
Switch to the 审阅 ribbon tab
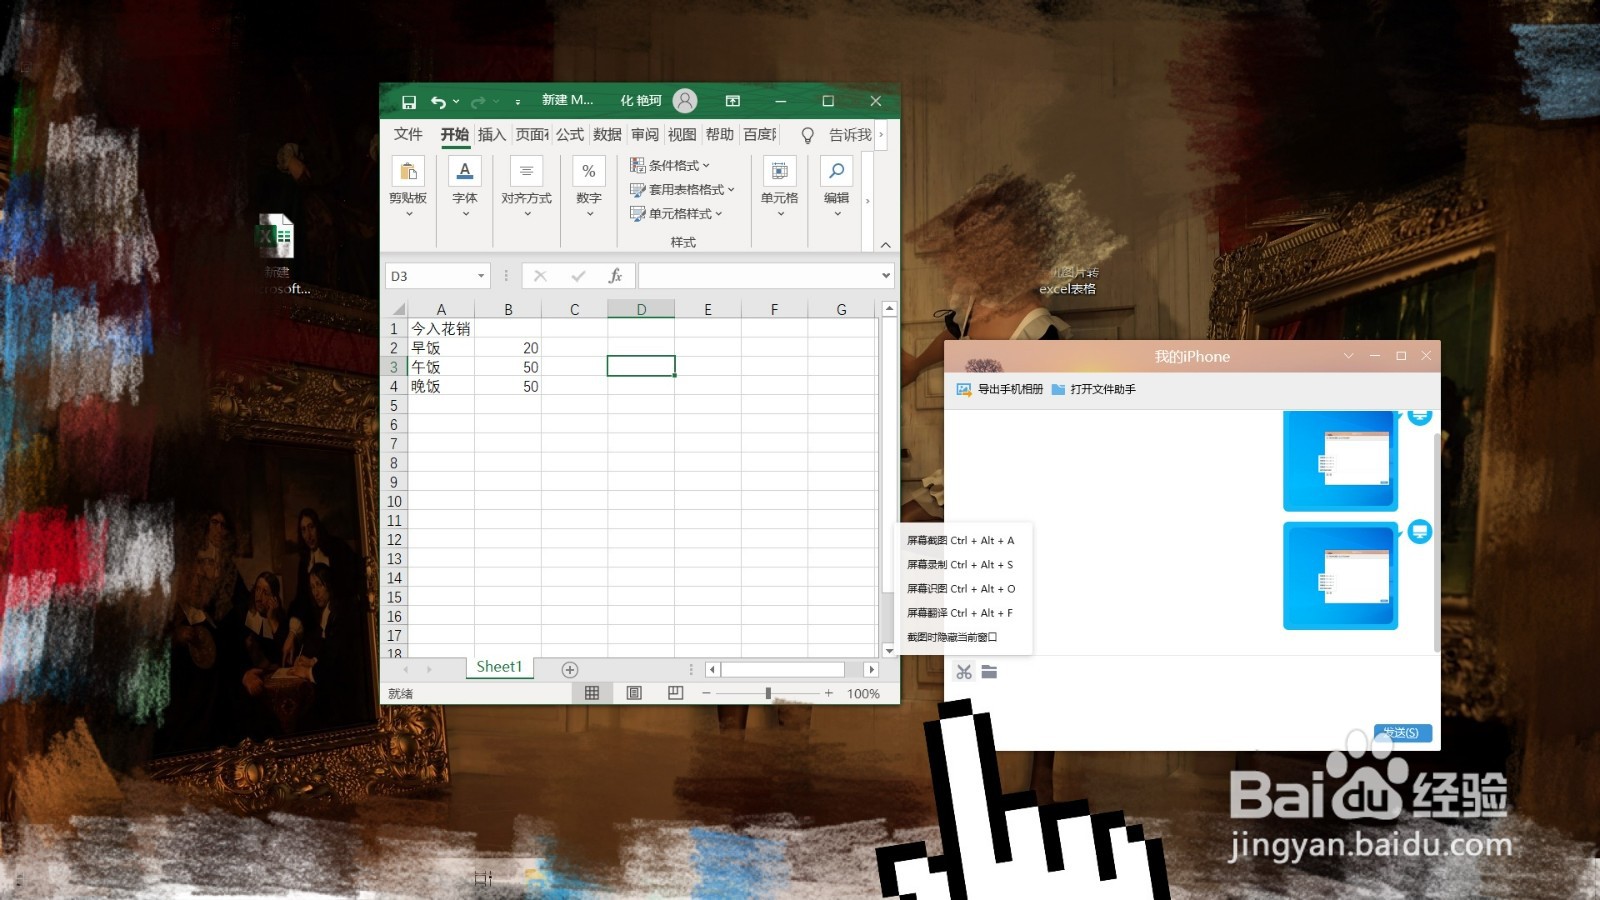point(645,134)
